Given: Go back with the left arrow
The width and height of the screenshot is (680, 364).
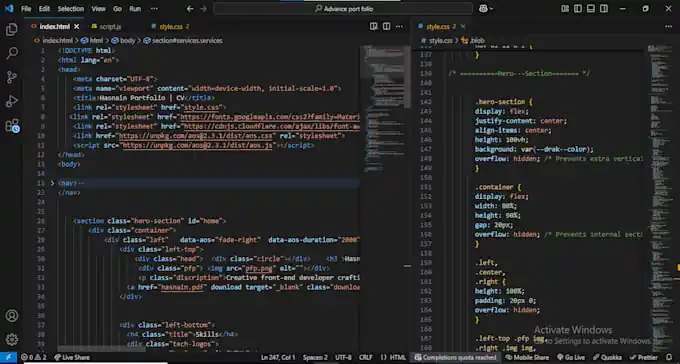Looking at the screenshot, I should [190, 9].
